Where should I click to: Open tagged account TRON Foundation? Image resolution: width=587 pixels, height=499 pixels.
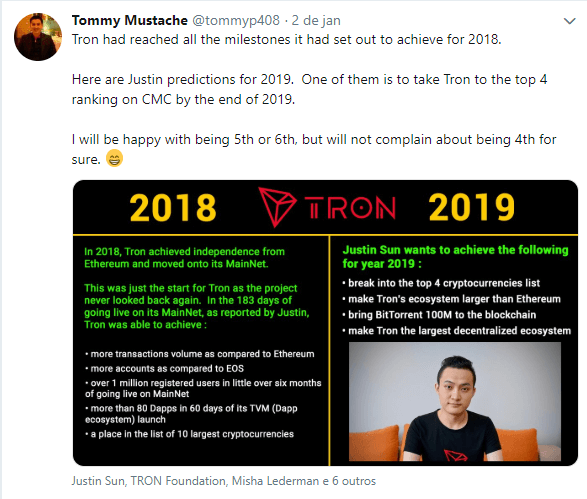pyautogui.click(x=178, y=481)
